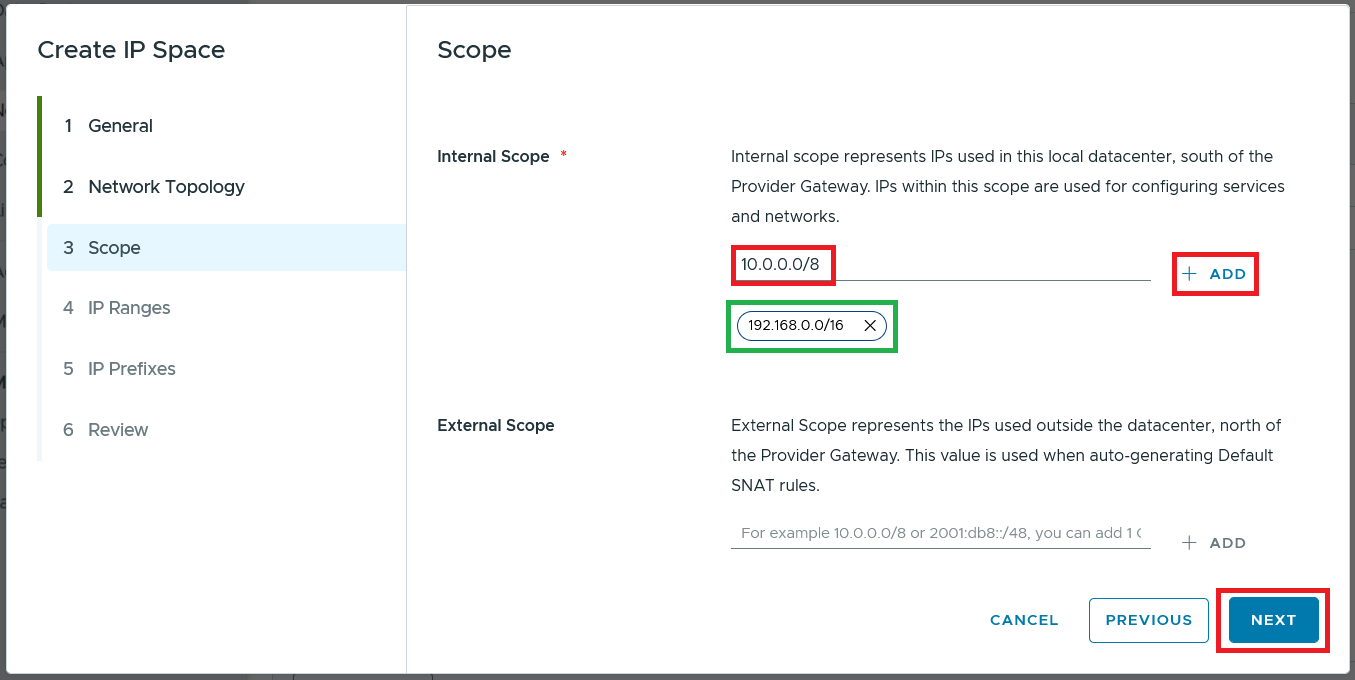Cancel the Create IP Space dialog
Screen dimensions: 1355x680
(x=1024, y=620)
